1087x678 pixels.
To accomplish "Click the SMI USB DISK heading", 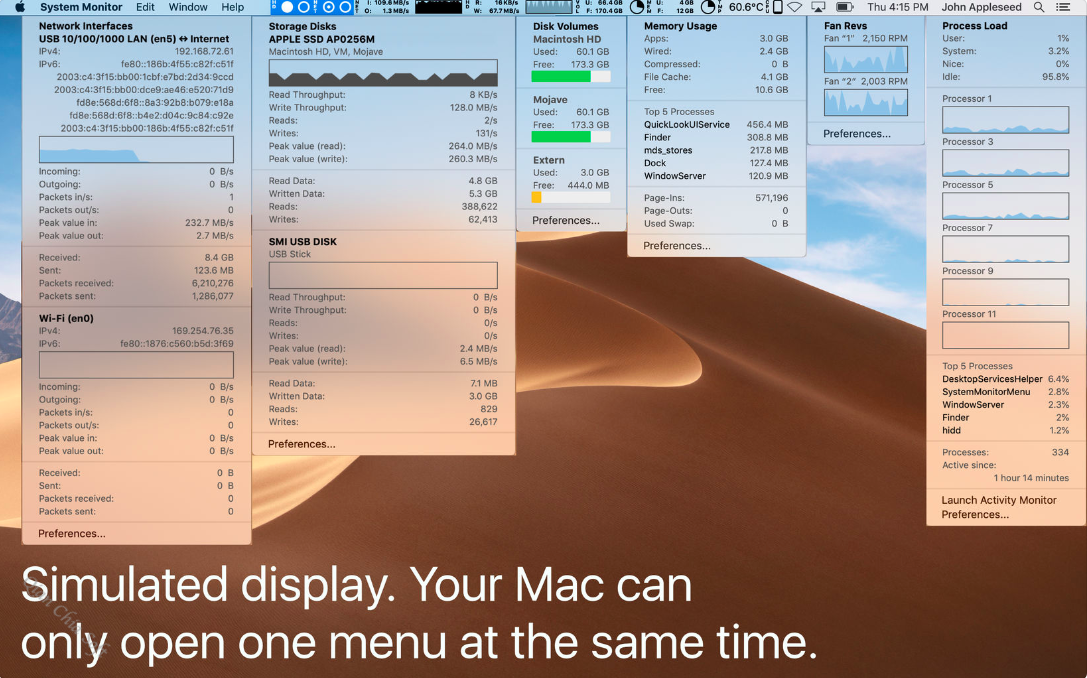I will [x=303, y=241].
